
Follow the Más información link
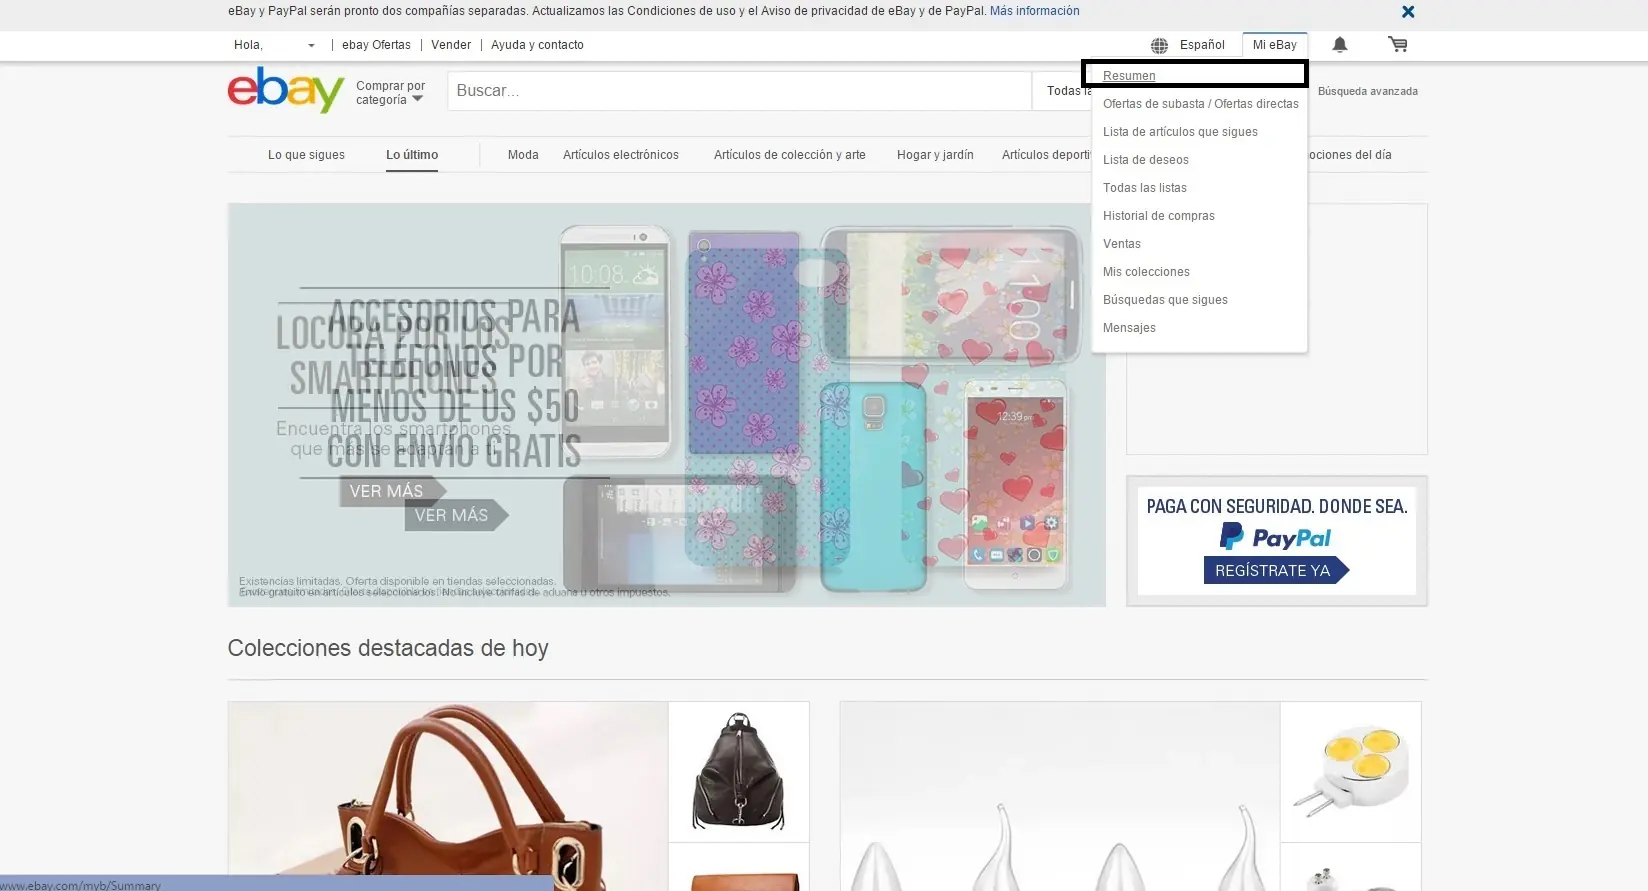(1035, 11)
